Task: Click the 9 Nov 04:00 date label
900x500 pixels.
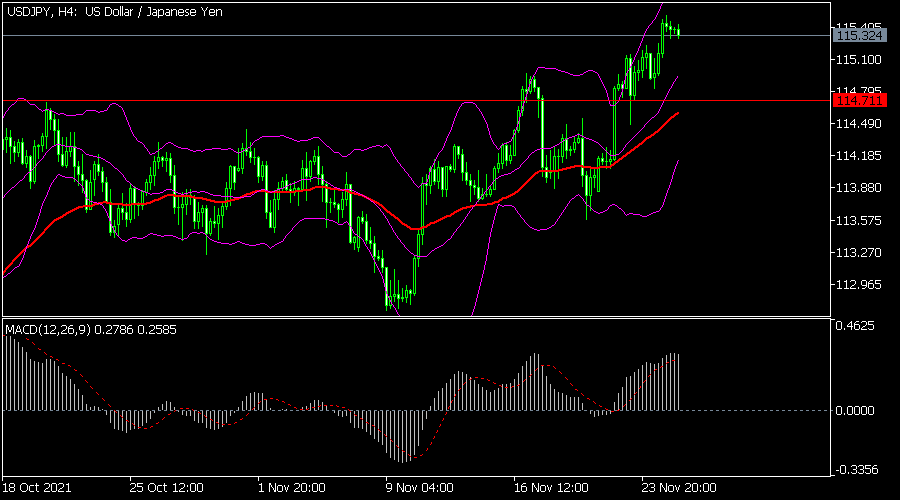Action: pos(420,488)
